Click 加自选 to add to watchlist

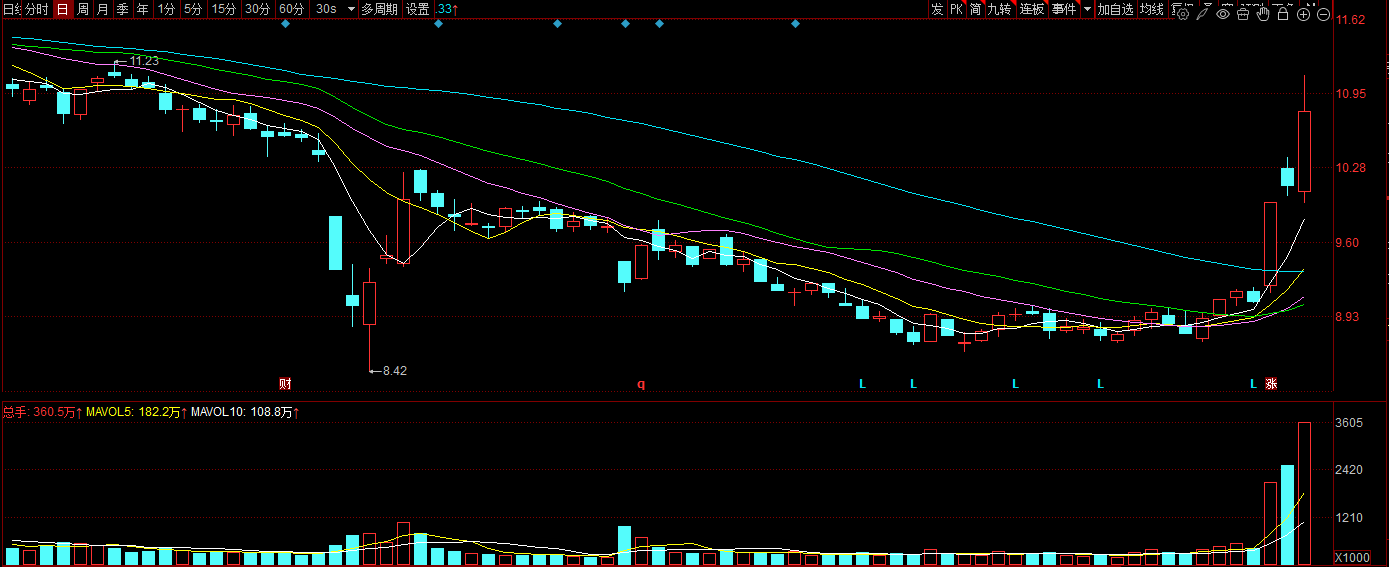click(x=1115, y=9)
